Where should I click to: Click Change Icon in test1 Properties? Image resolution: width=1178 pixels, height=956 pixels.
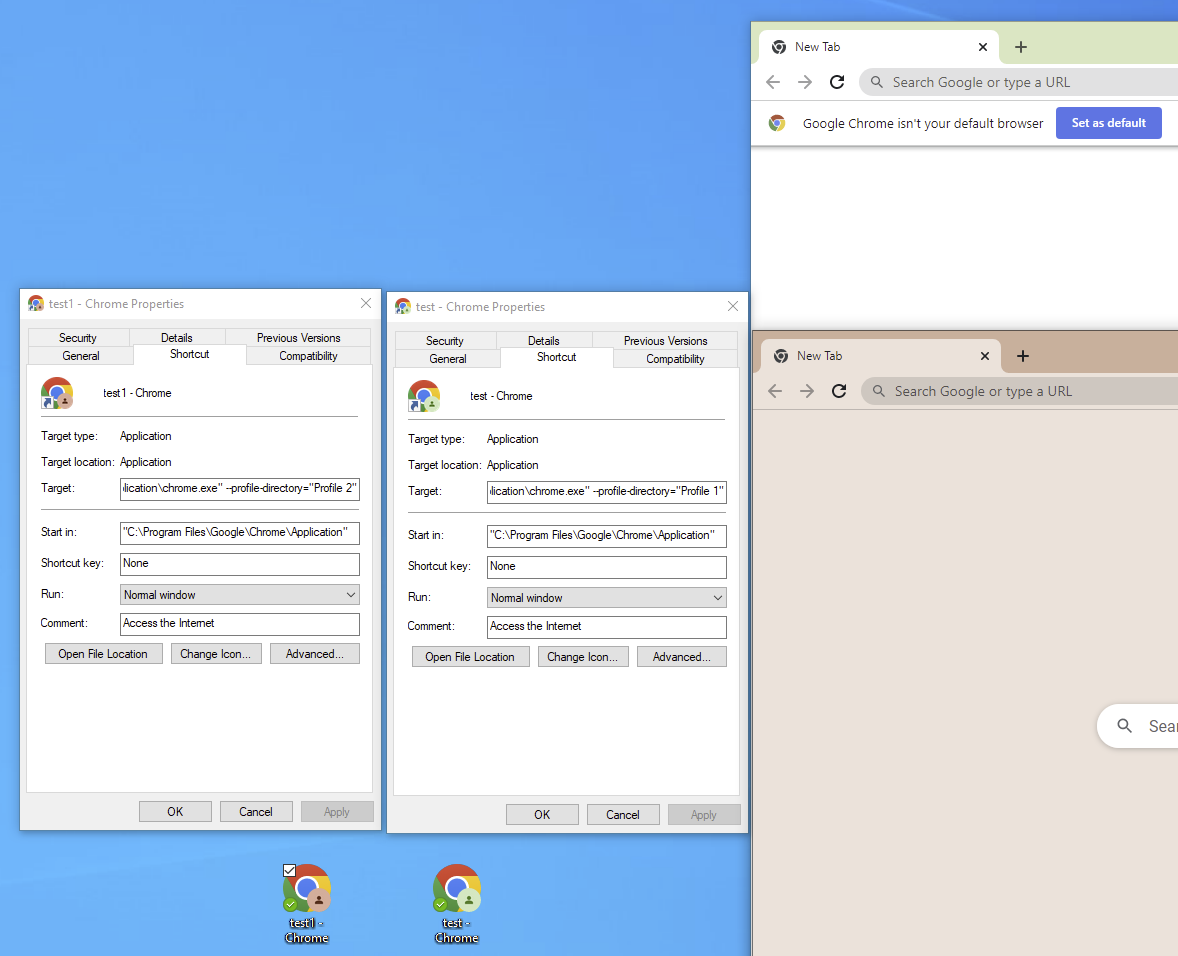[216, 654]
